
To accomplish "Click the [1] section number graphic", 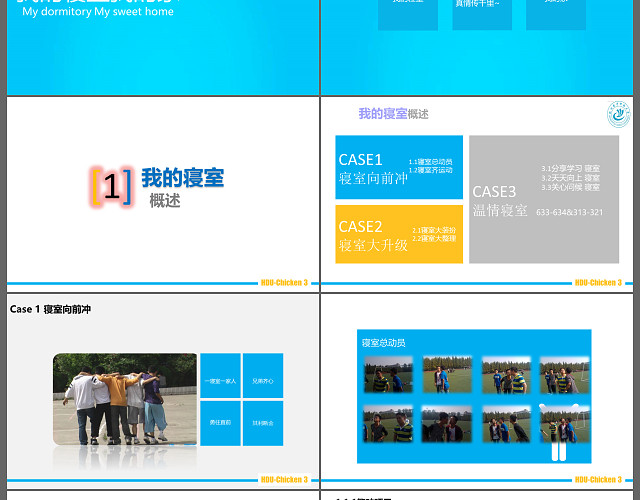I will click(x=111, y=187).
